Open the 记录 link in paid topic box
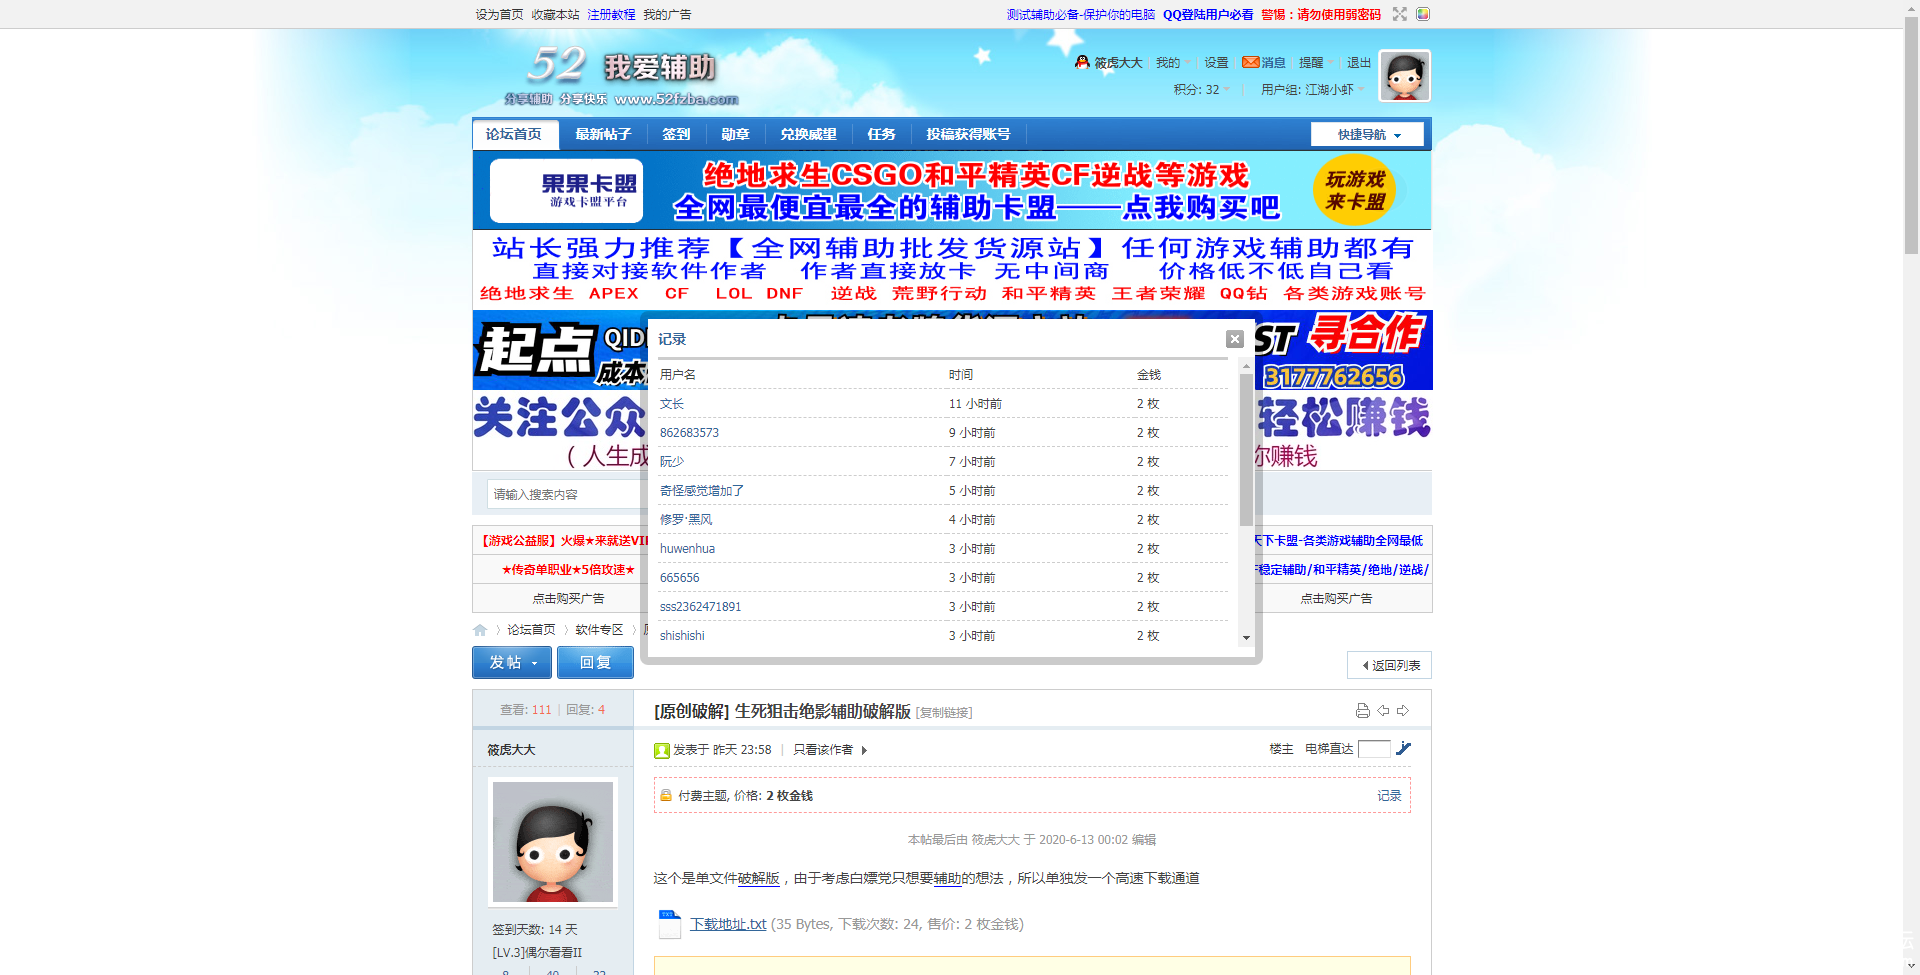Viewport: 1920px width, 975px height. (1389, 796)
